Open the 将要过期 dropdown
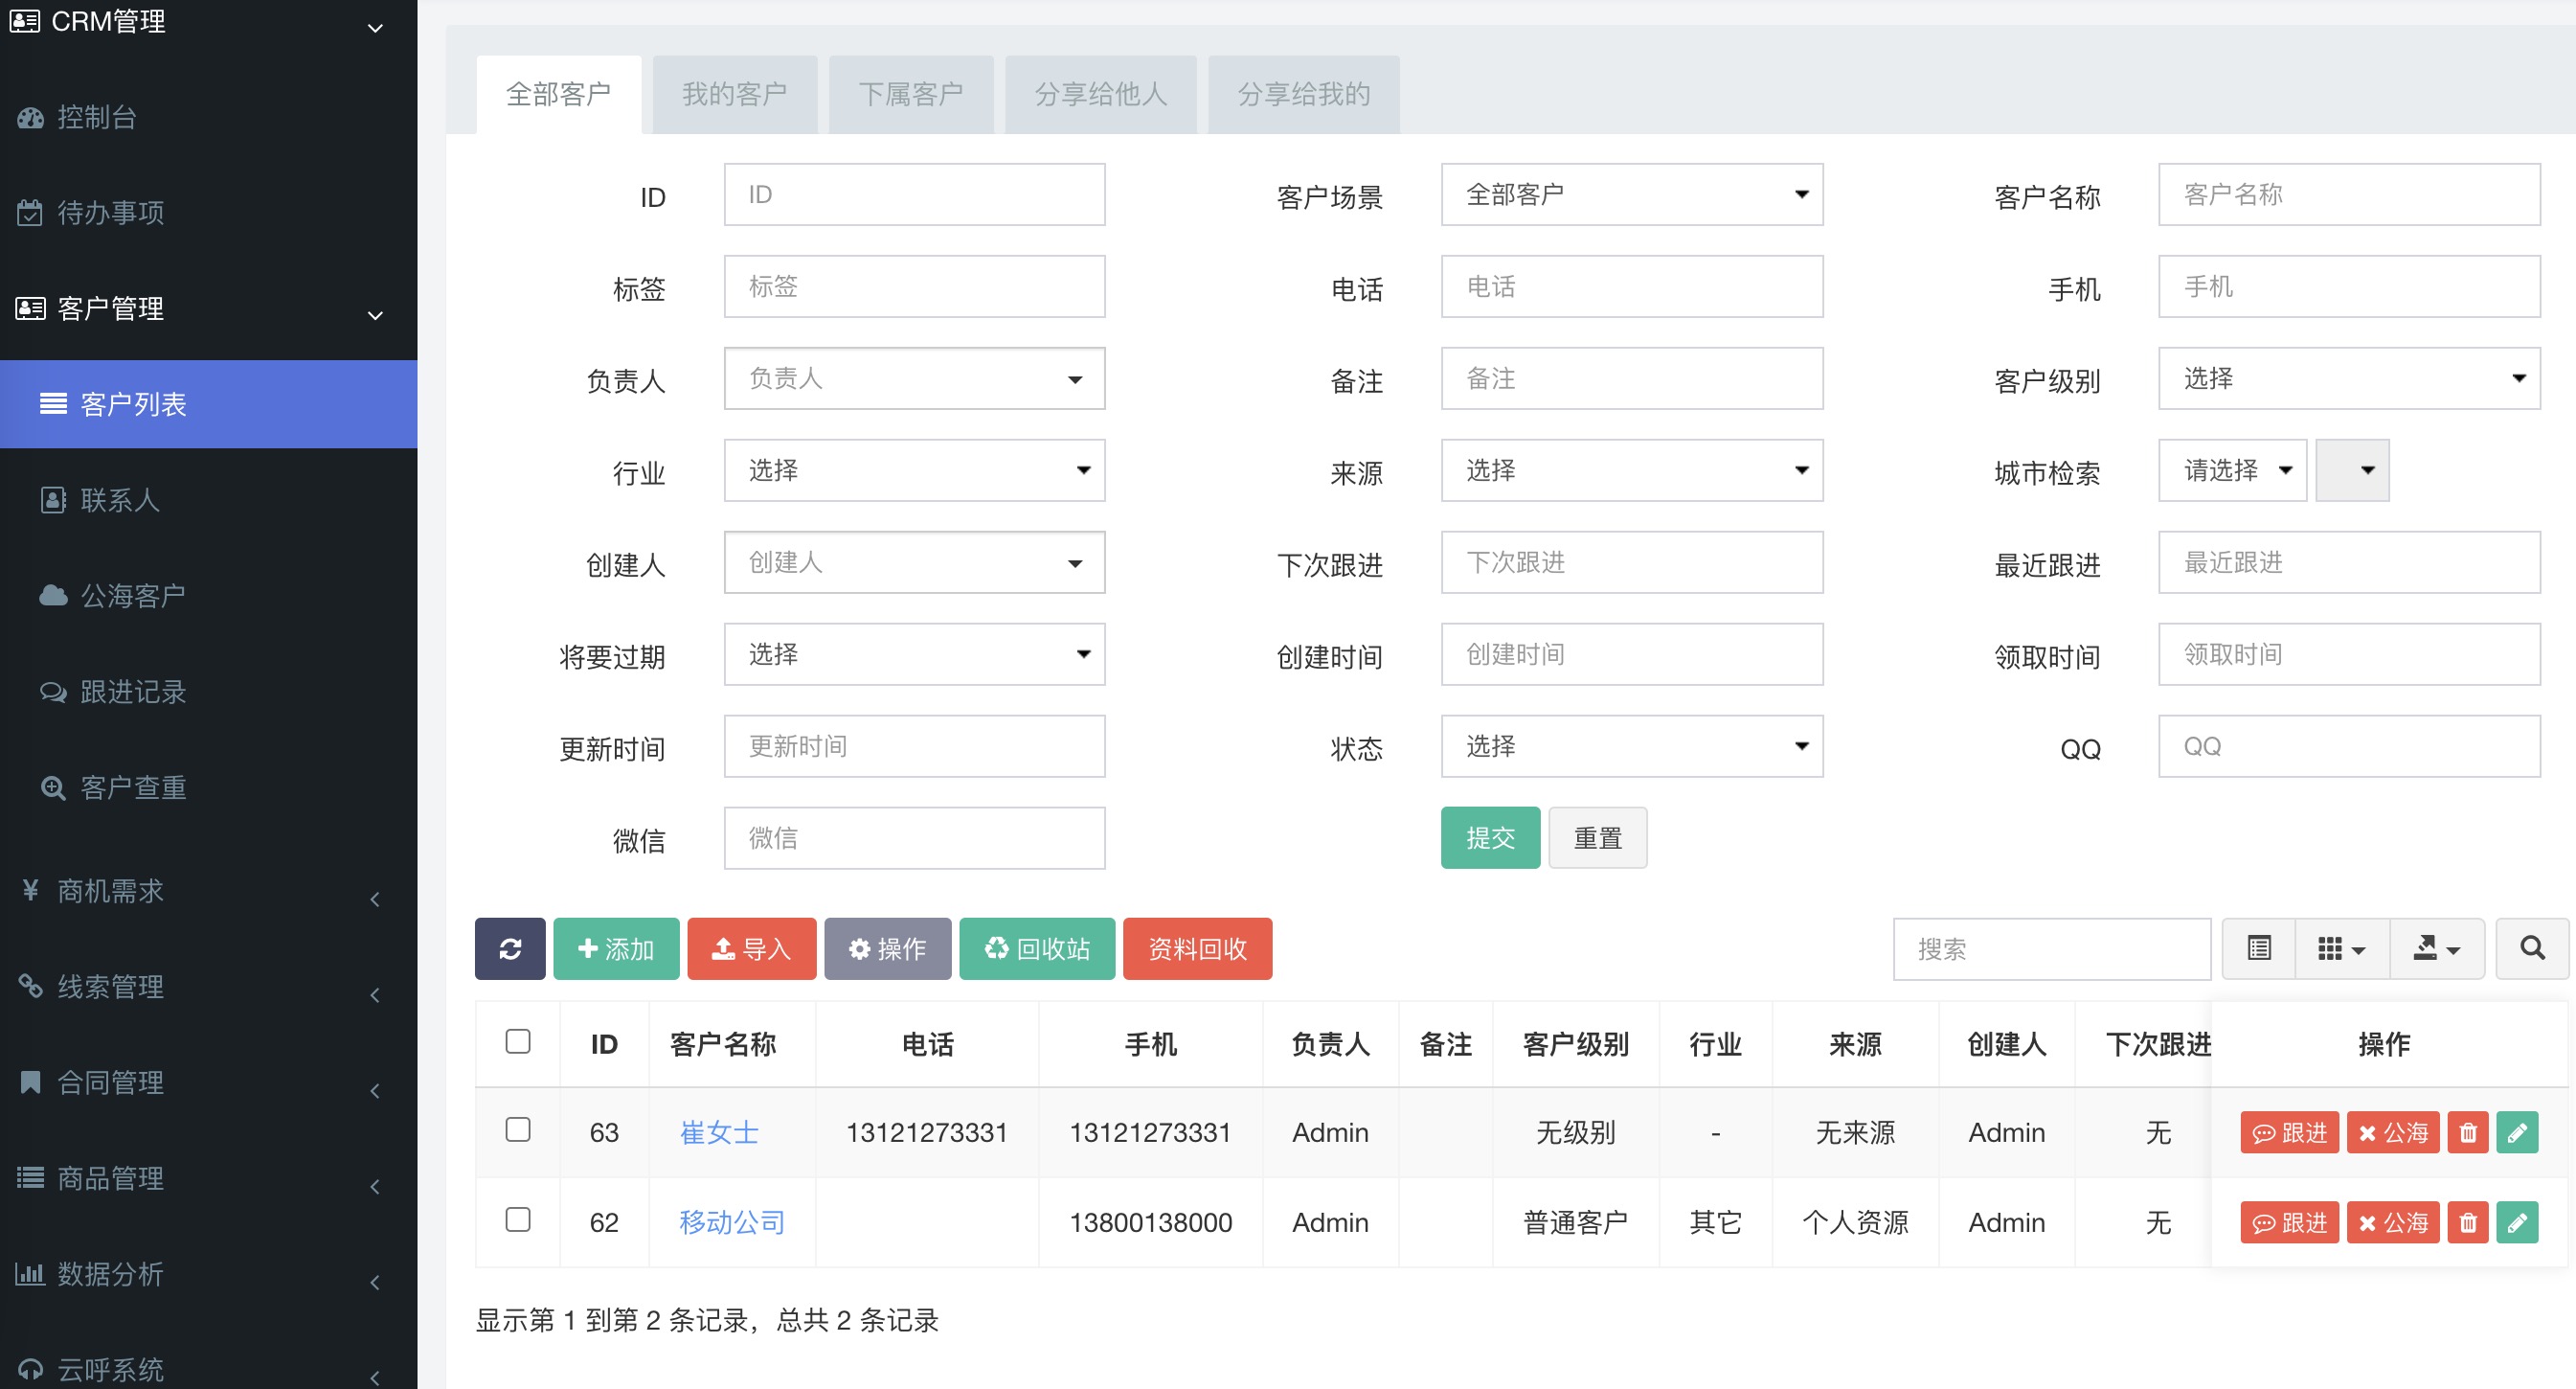The width and height of the screenshot is (2576, 1389). [914, 654]
